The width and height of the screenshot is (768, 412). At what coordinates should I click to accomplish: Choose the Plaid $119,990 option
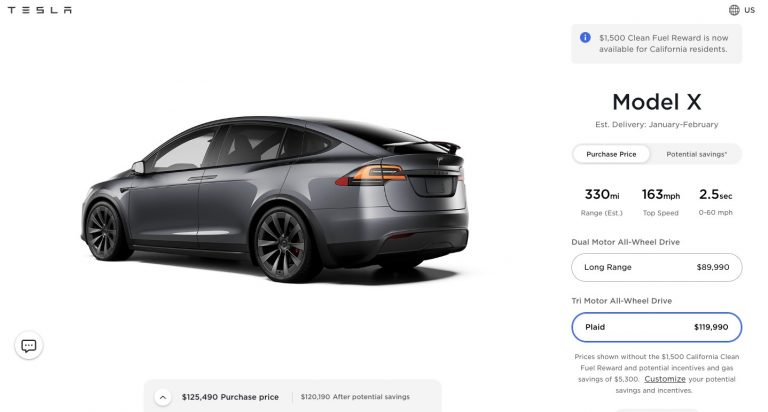click(656, 327)
